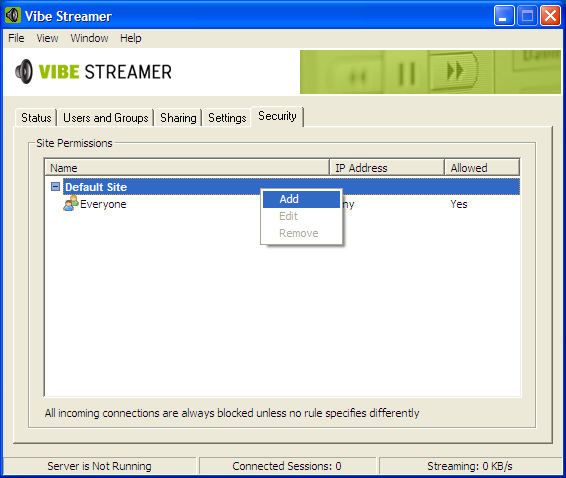The image size is (566, 478).
Task: Open the Help menu
Action: click(x=131, y=38)
